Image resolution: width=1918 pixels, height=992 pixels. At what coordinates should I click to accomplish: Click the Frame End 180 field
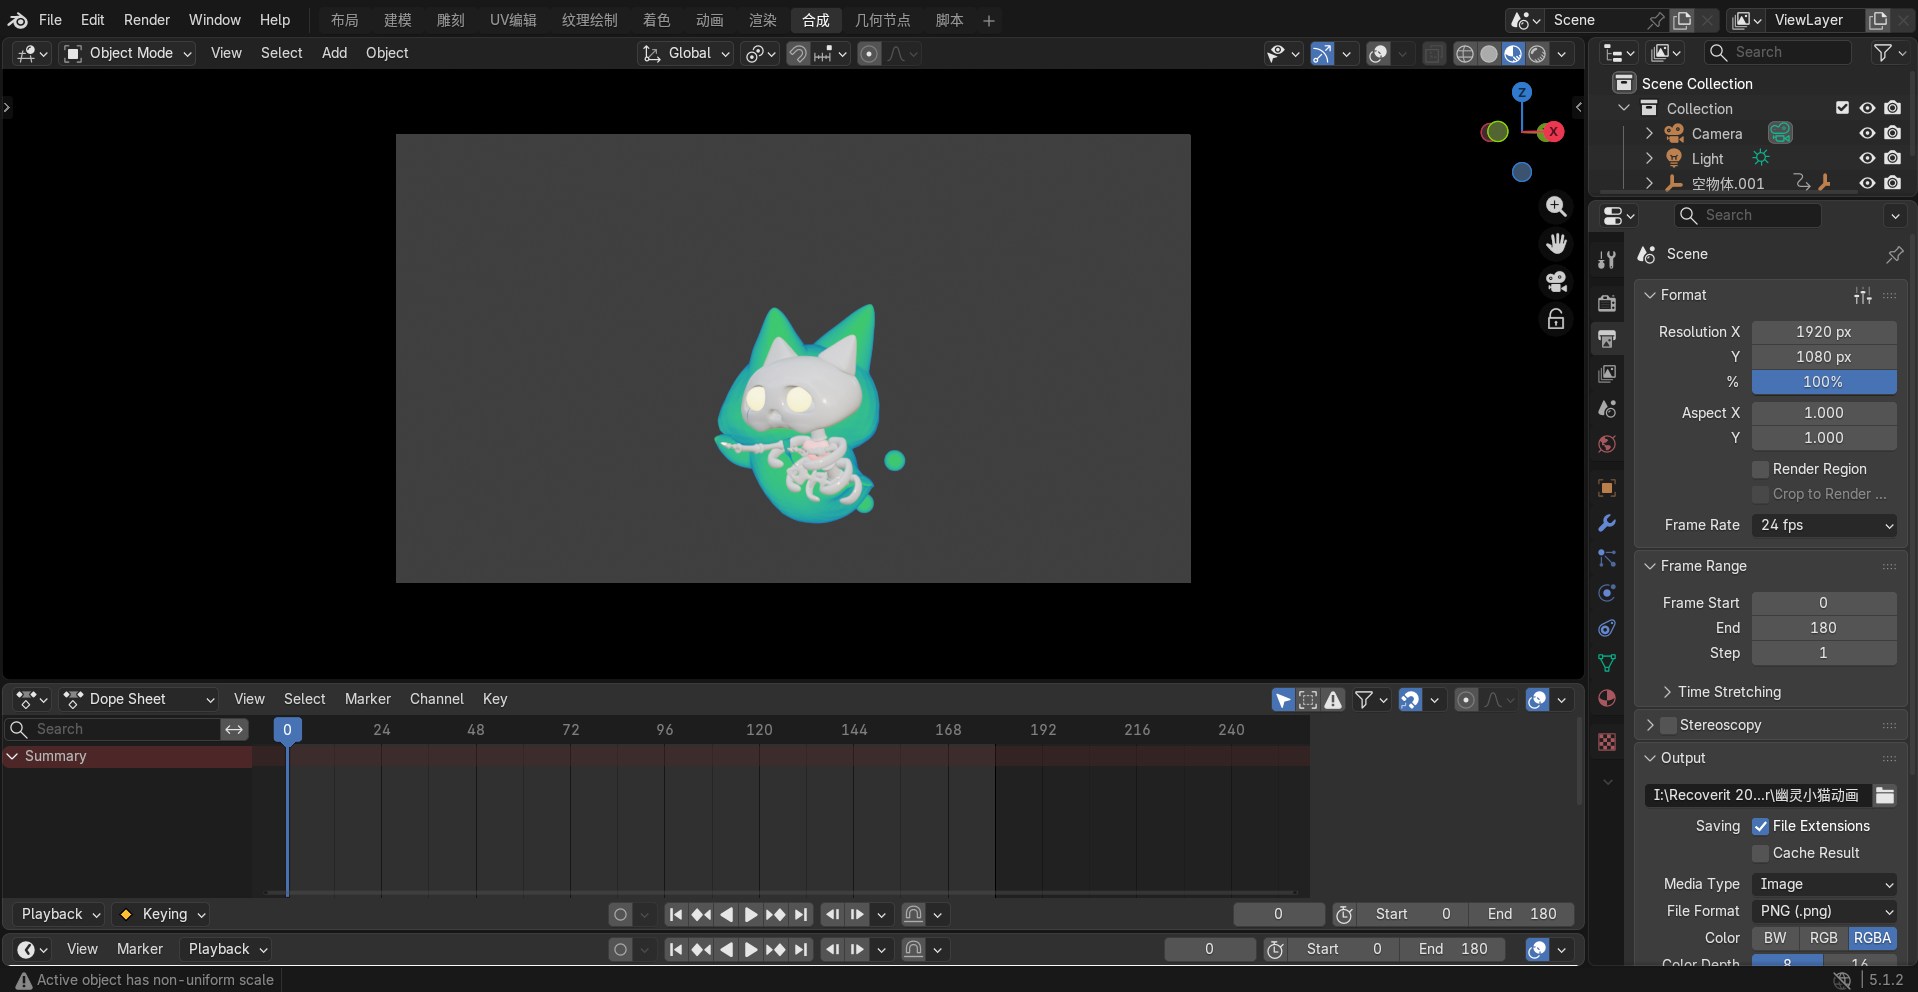1824,628
